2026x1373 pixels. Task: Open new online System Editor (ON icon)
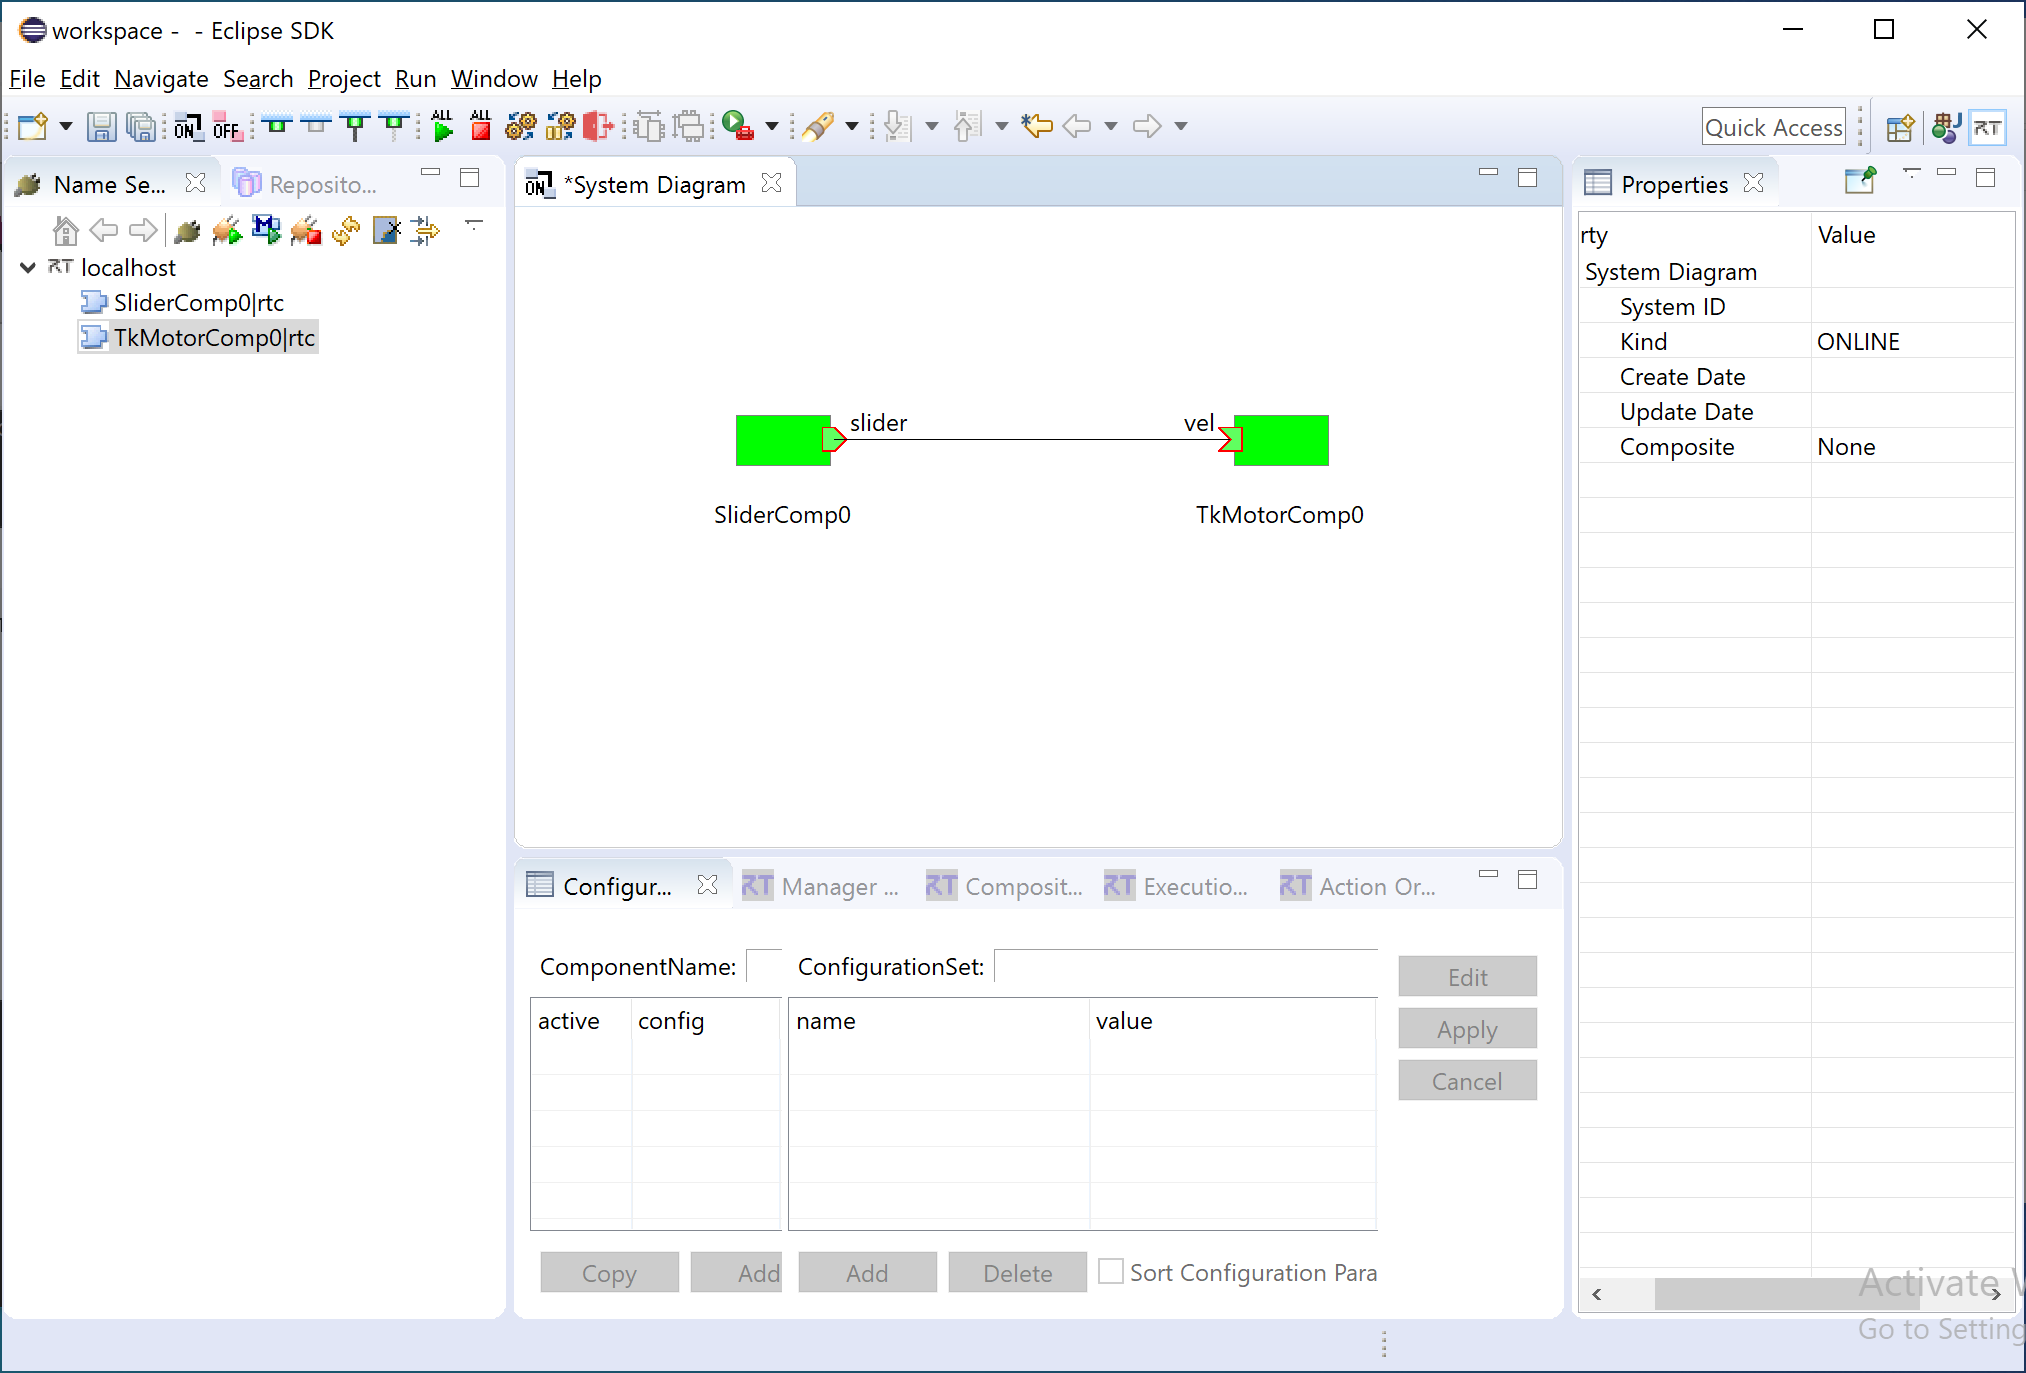point(187,127)
